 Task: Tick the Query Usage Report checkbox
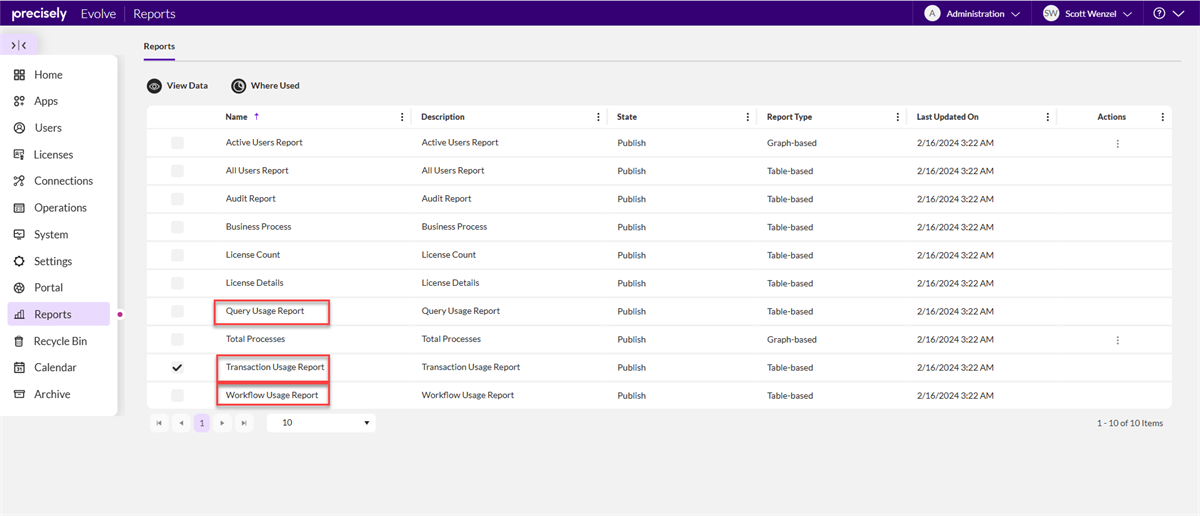click(177, 311)
